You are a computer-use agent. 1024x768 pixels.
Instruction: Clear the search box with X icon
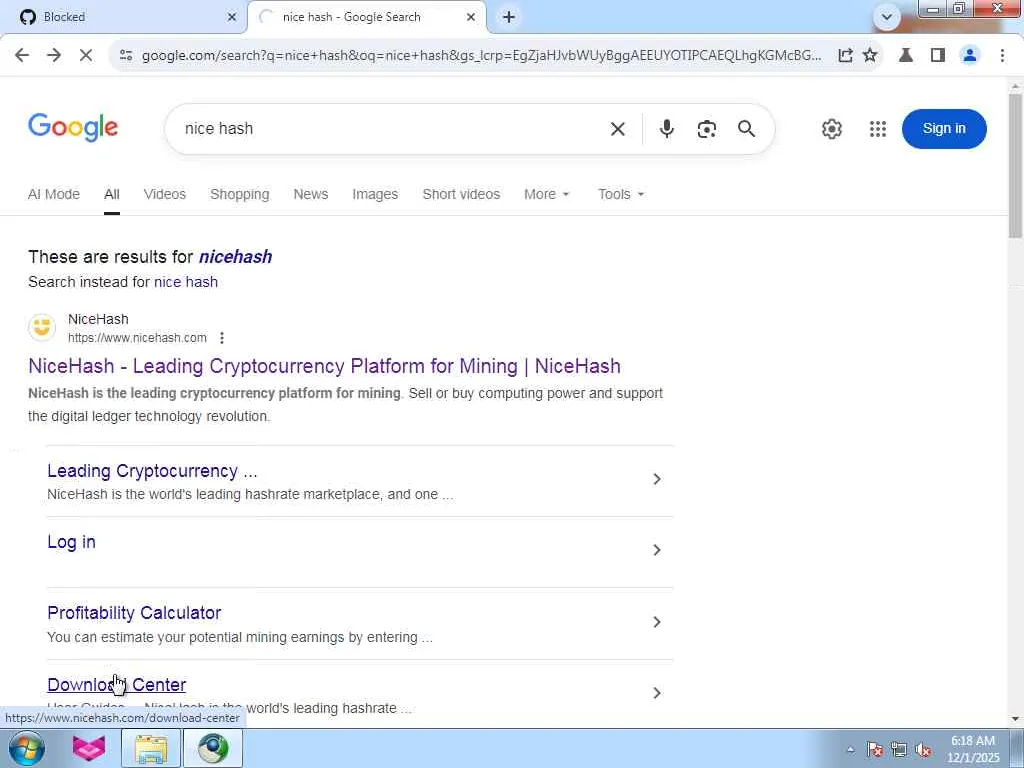coord(618,129)
